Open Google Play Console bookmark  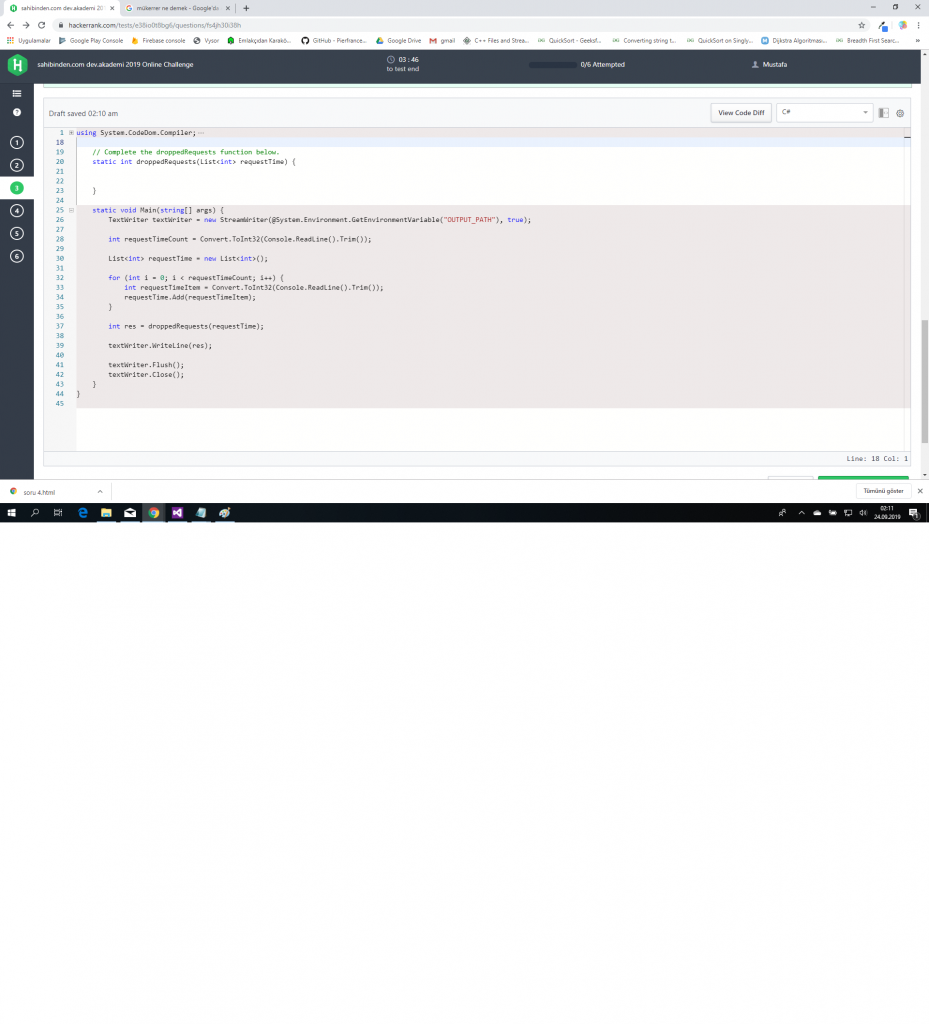click(91, 40)
